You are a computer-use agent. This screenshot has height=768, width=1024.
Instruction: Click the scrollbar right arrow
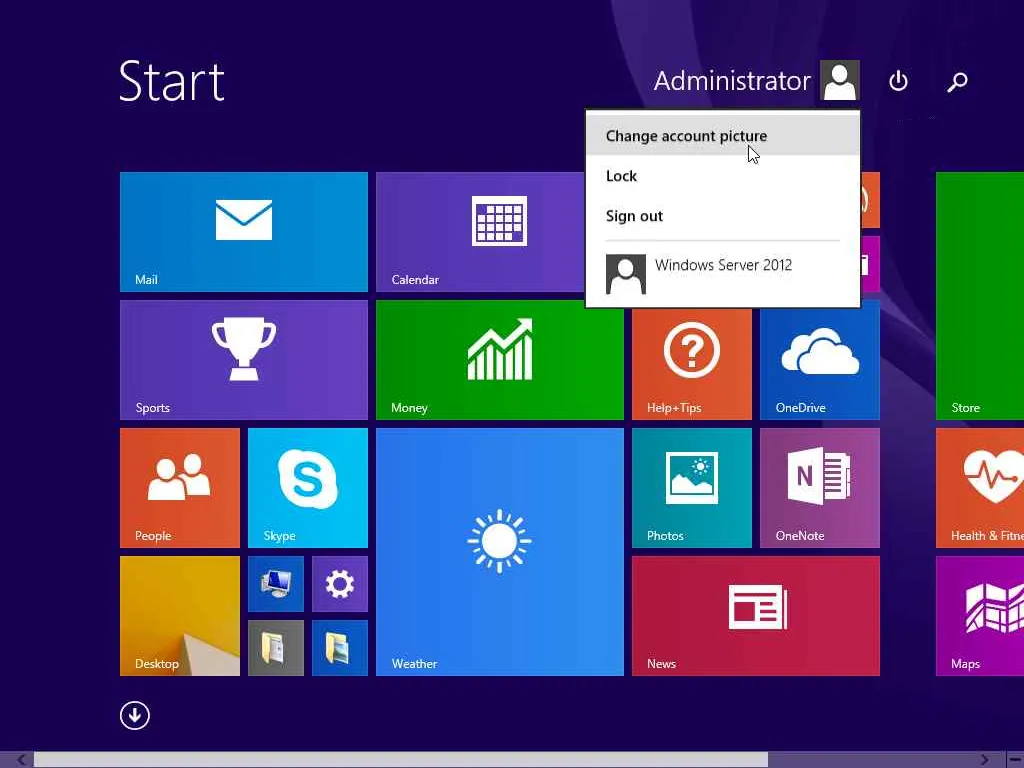tap(984, 760)
